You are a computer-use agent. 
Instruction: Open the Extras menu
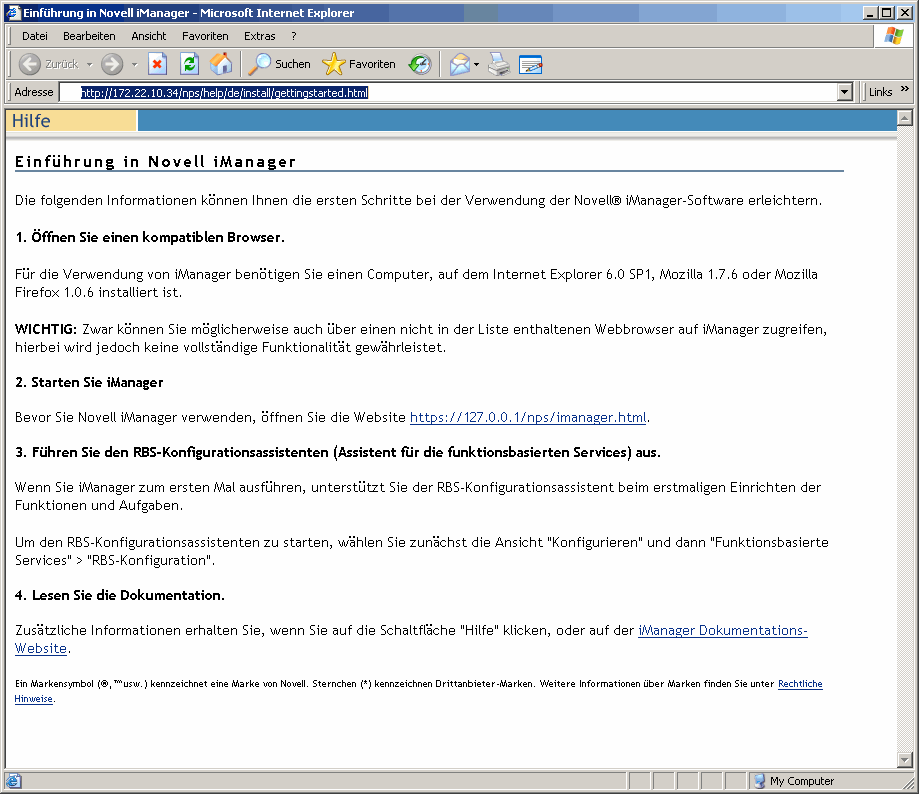(259, 35)
